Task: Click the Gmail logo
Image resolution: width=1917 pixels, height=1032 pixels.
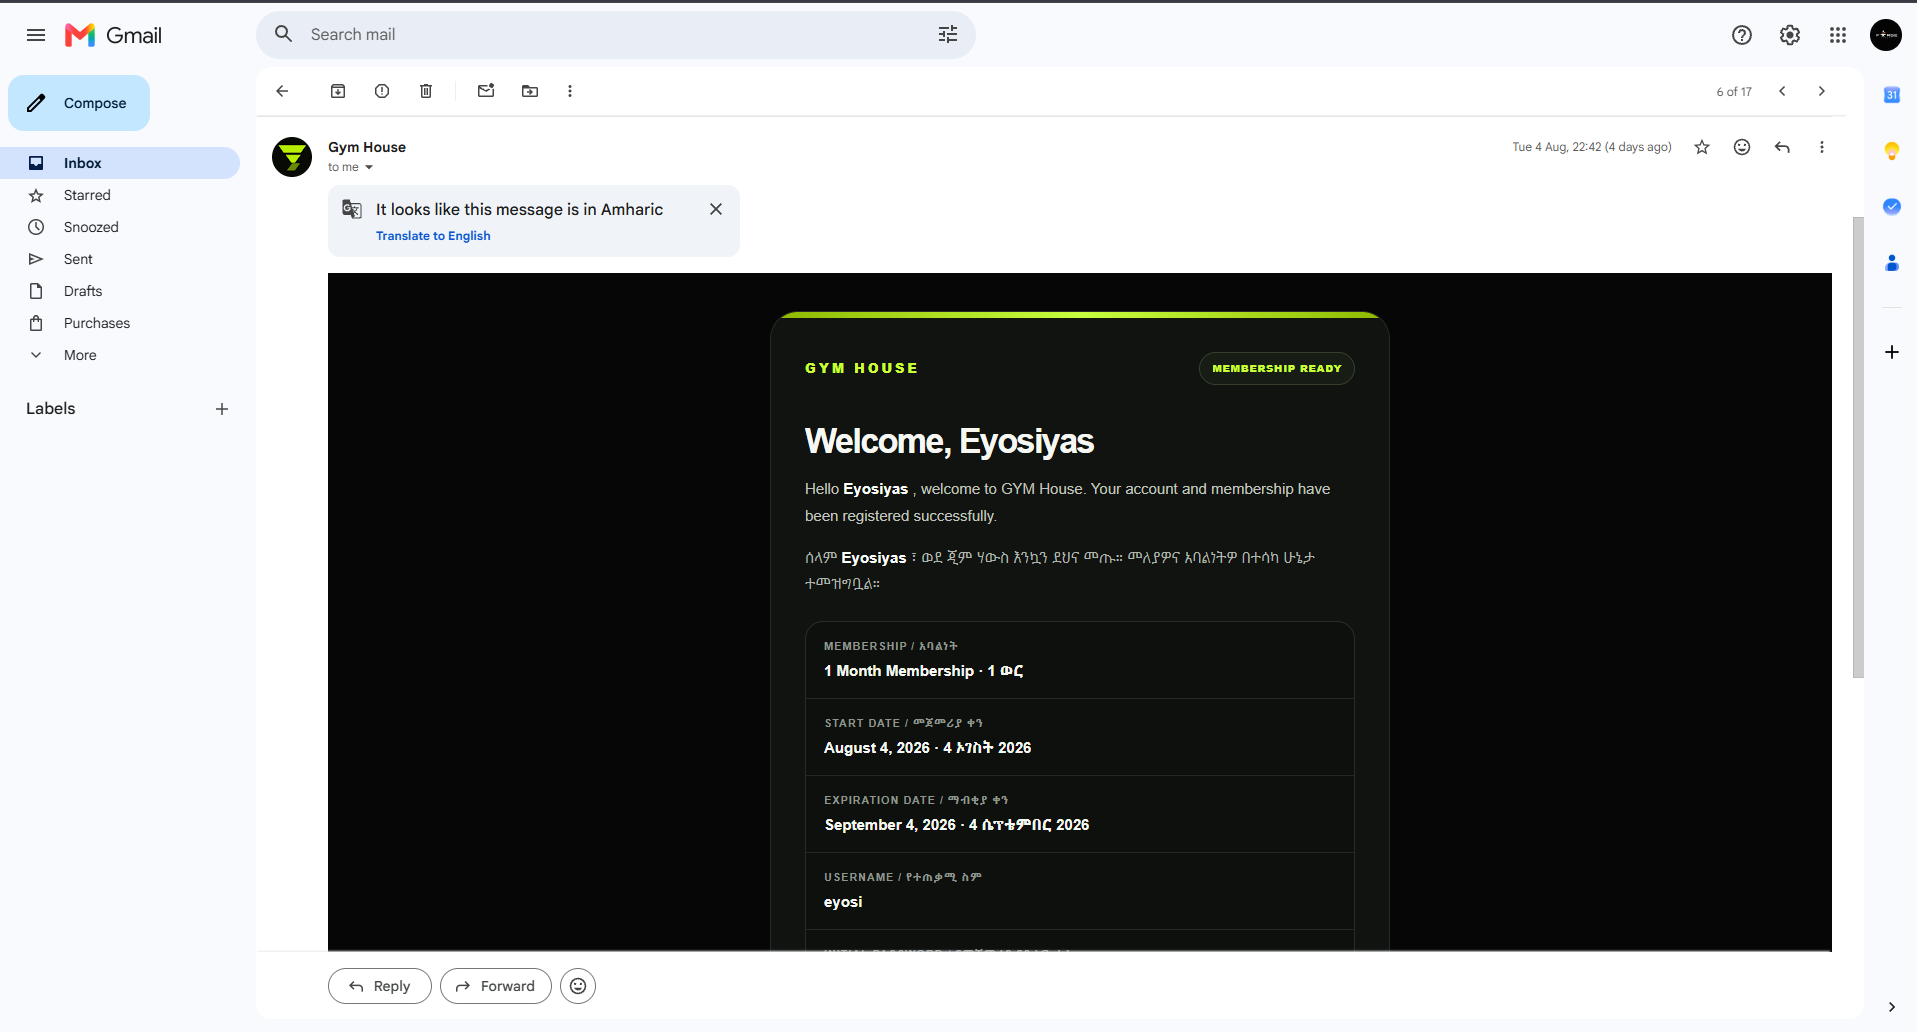Action: (113, 35)
